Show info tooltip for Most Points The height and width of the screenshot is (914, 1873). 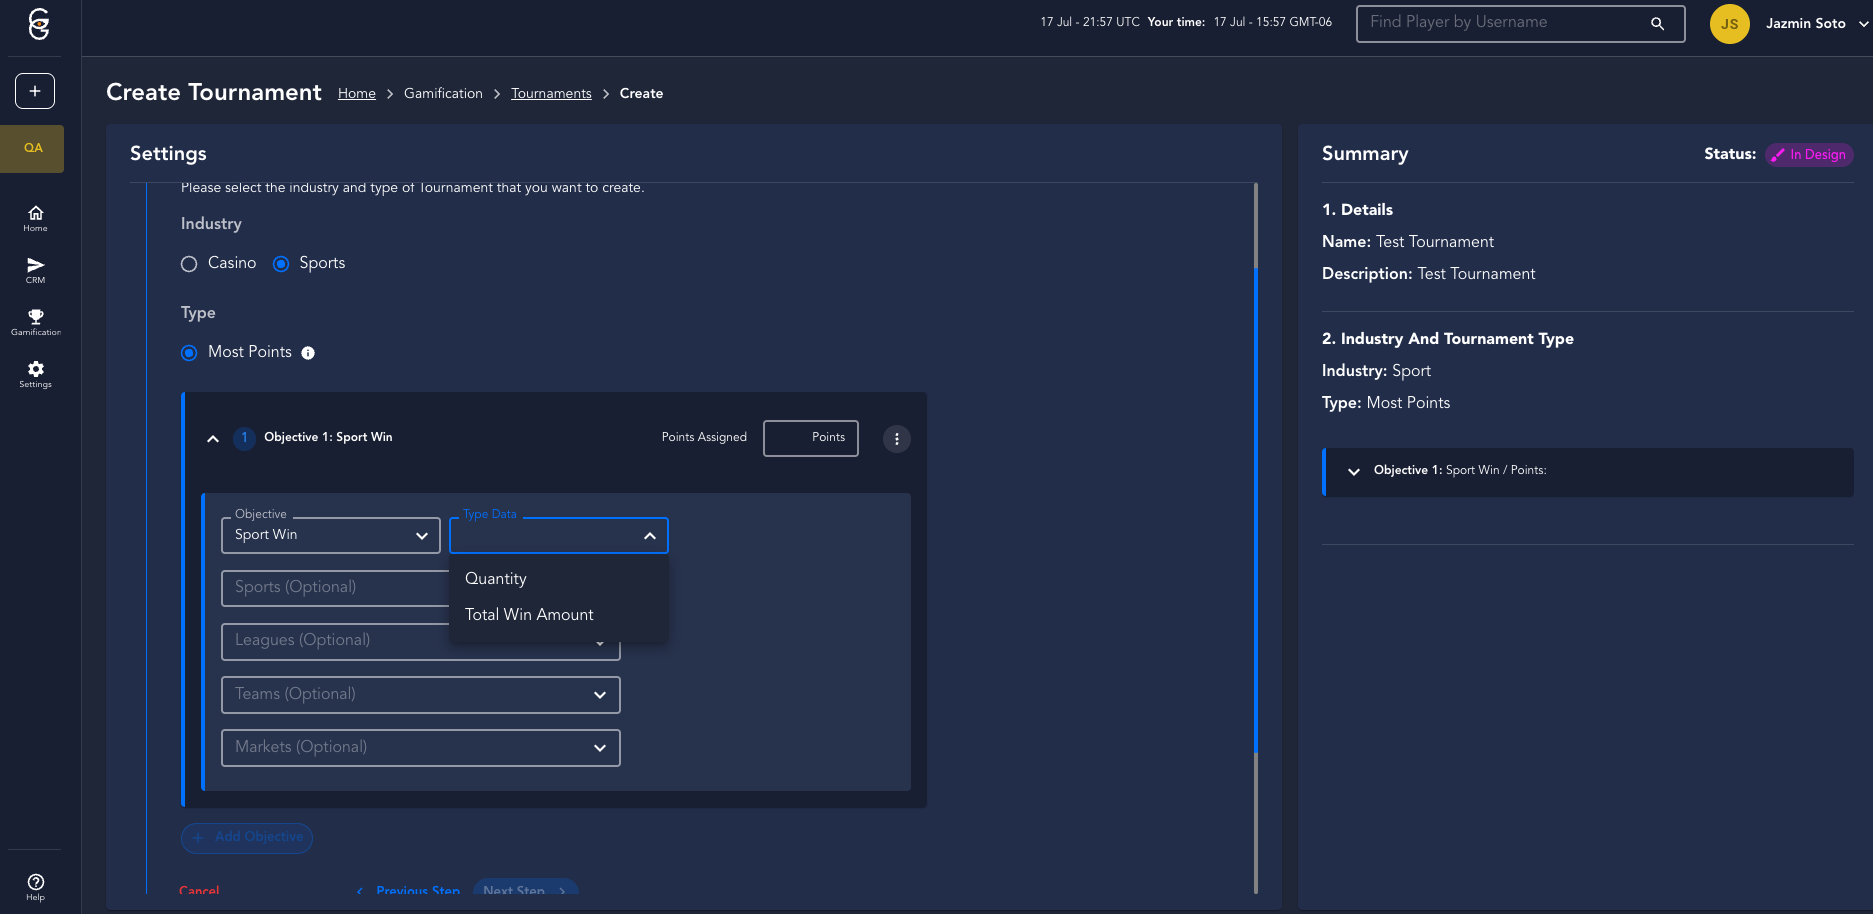click(308, 353)
